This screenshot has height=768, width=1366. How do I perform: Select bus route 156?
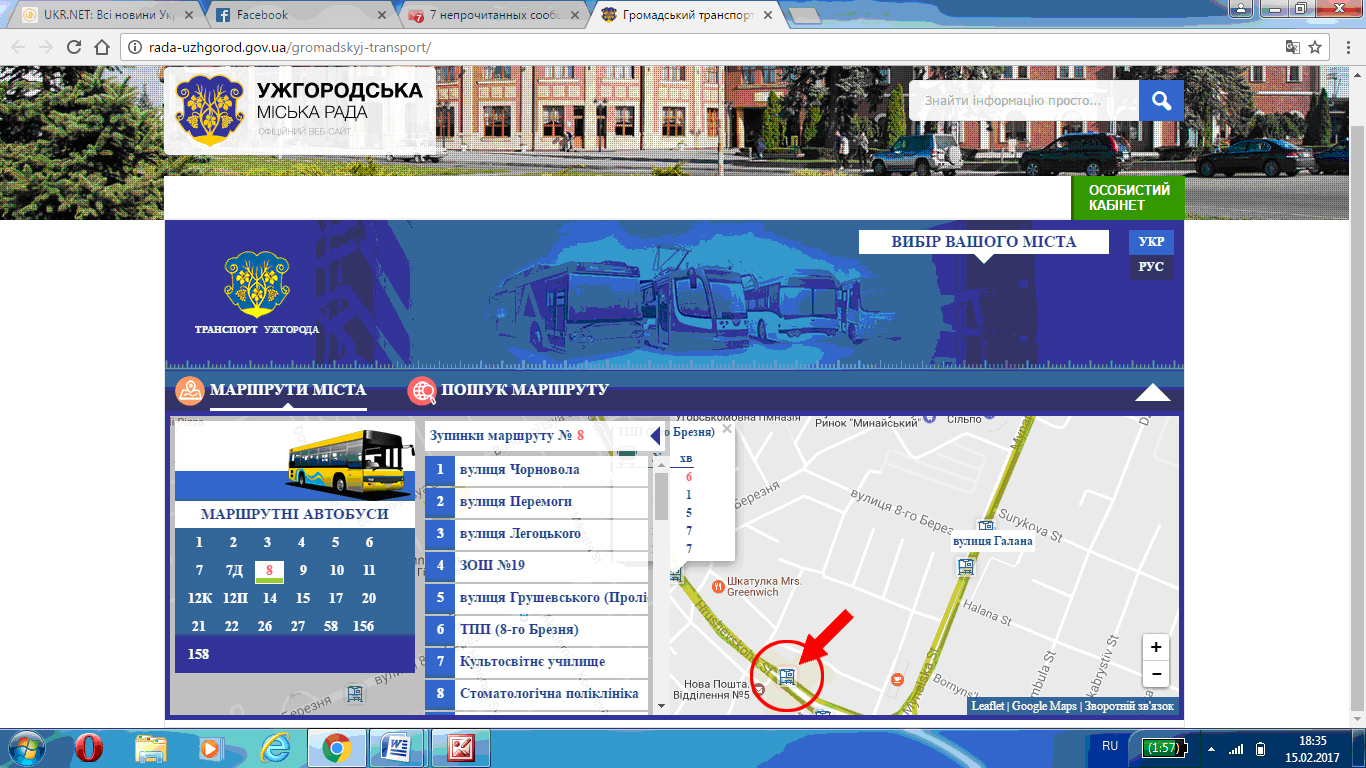tap(363, 627)
